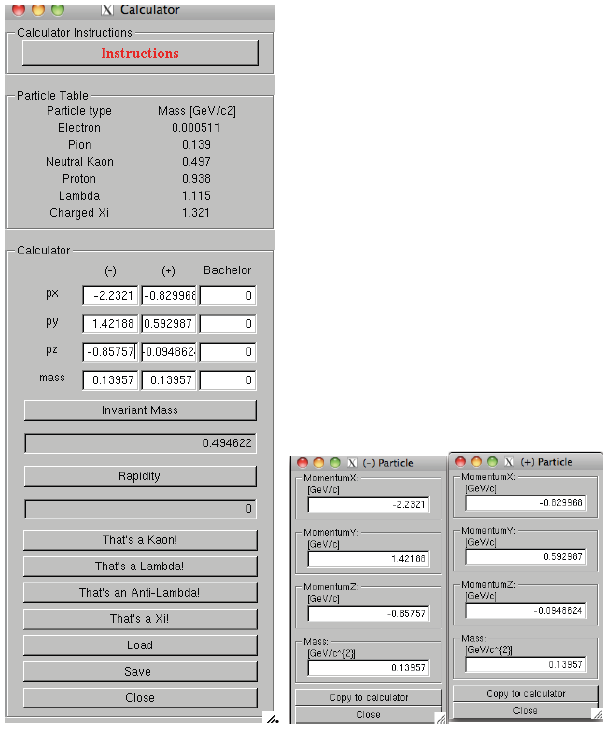
Task: Close the Calculator using bottom Close button
Action: (x=140, y=698)
